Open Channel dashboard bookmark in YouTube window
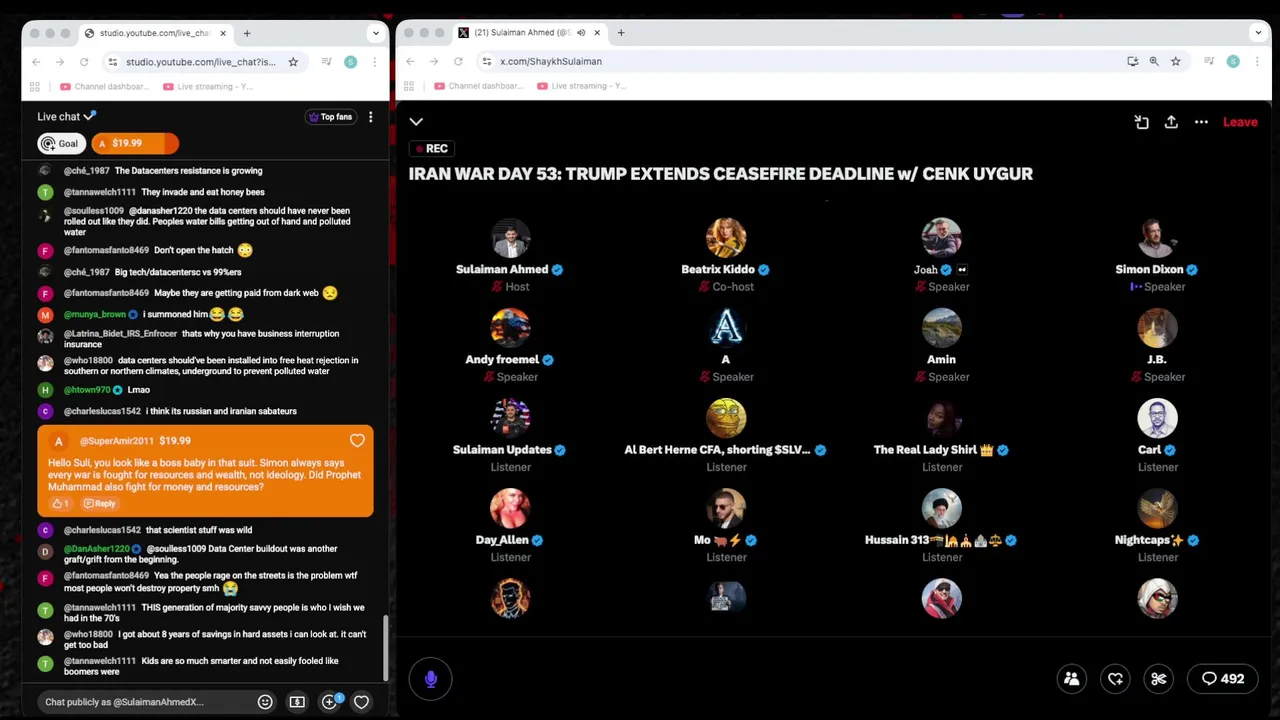This screenshot has width=1280, height=720. click(x=103, y=87)
